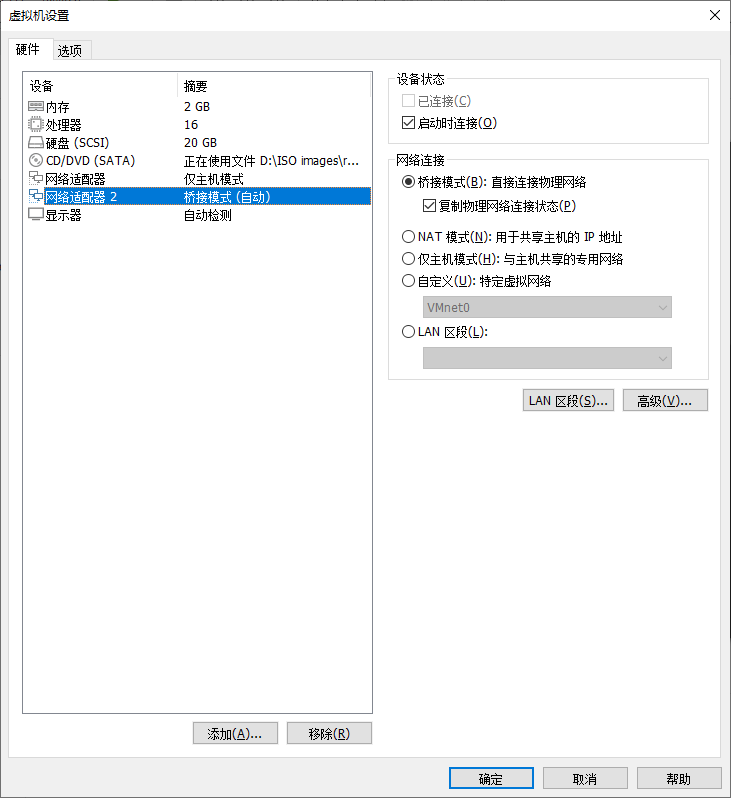Switch to the 选项 (Options) tab
This screenshot has height=798, width=731.
click(x=70, y=50)
